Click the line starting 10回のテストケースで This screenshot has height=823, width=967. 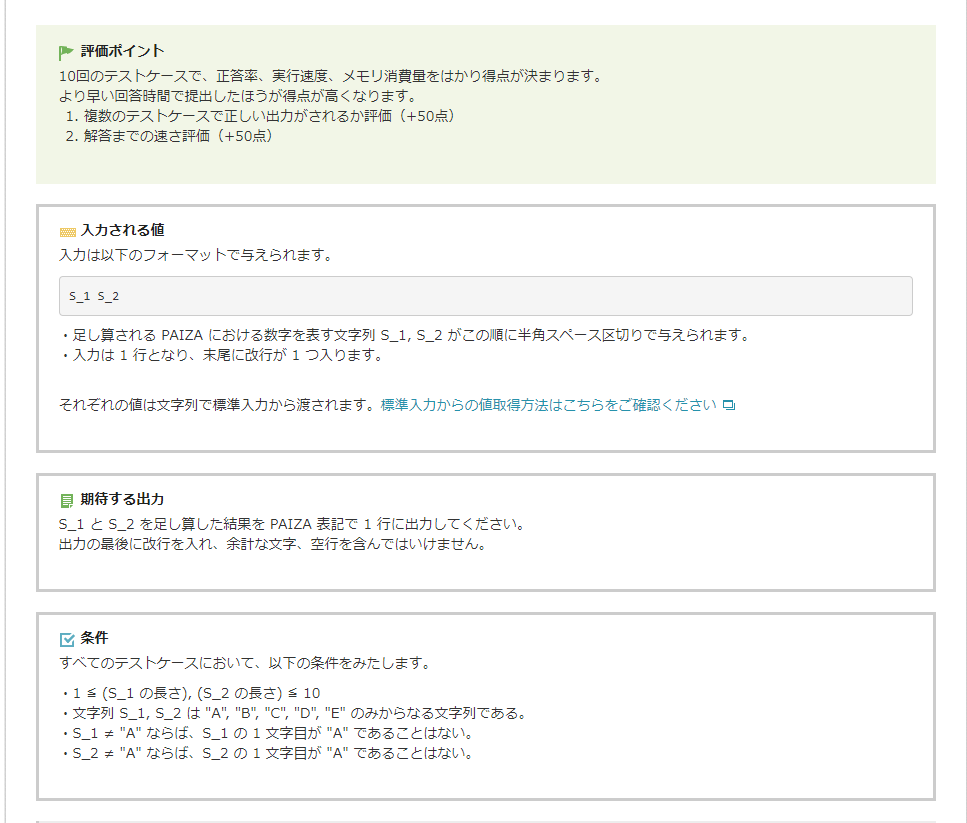(x=330, y=76)
